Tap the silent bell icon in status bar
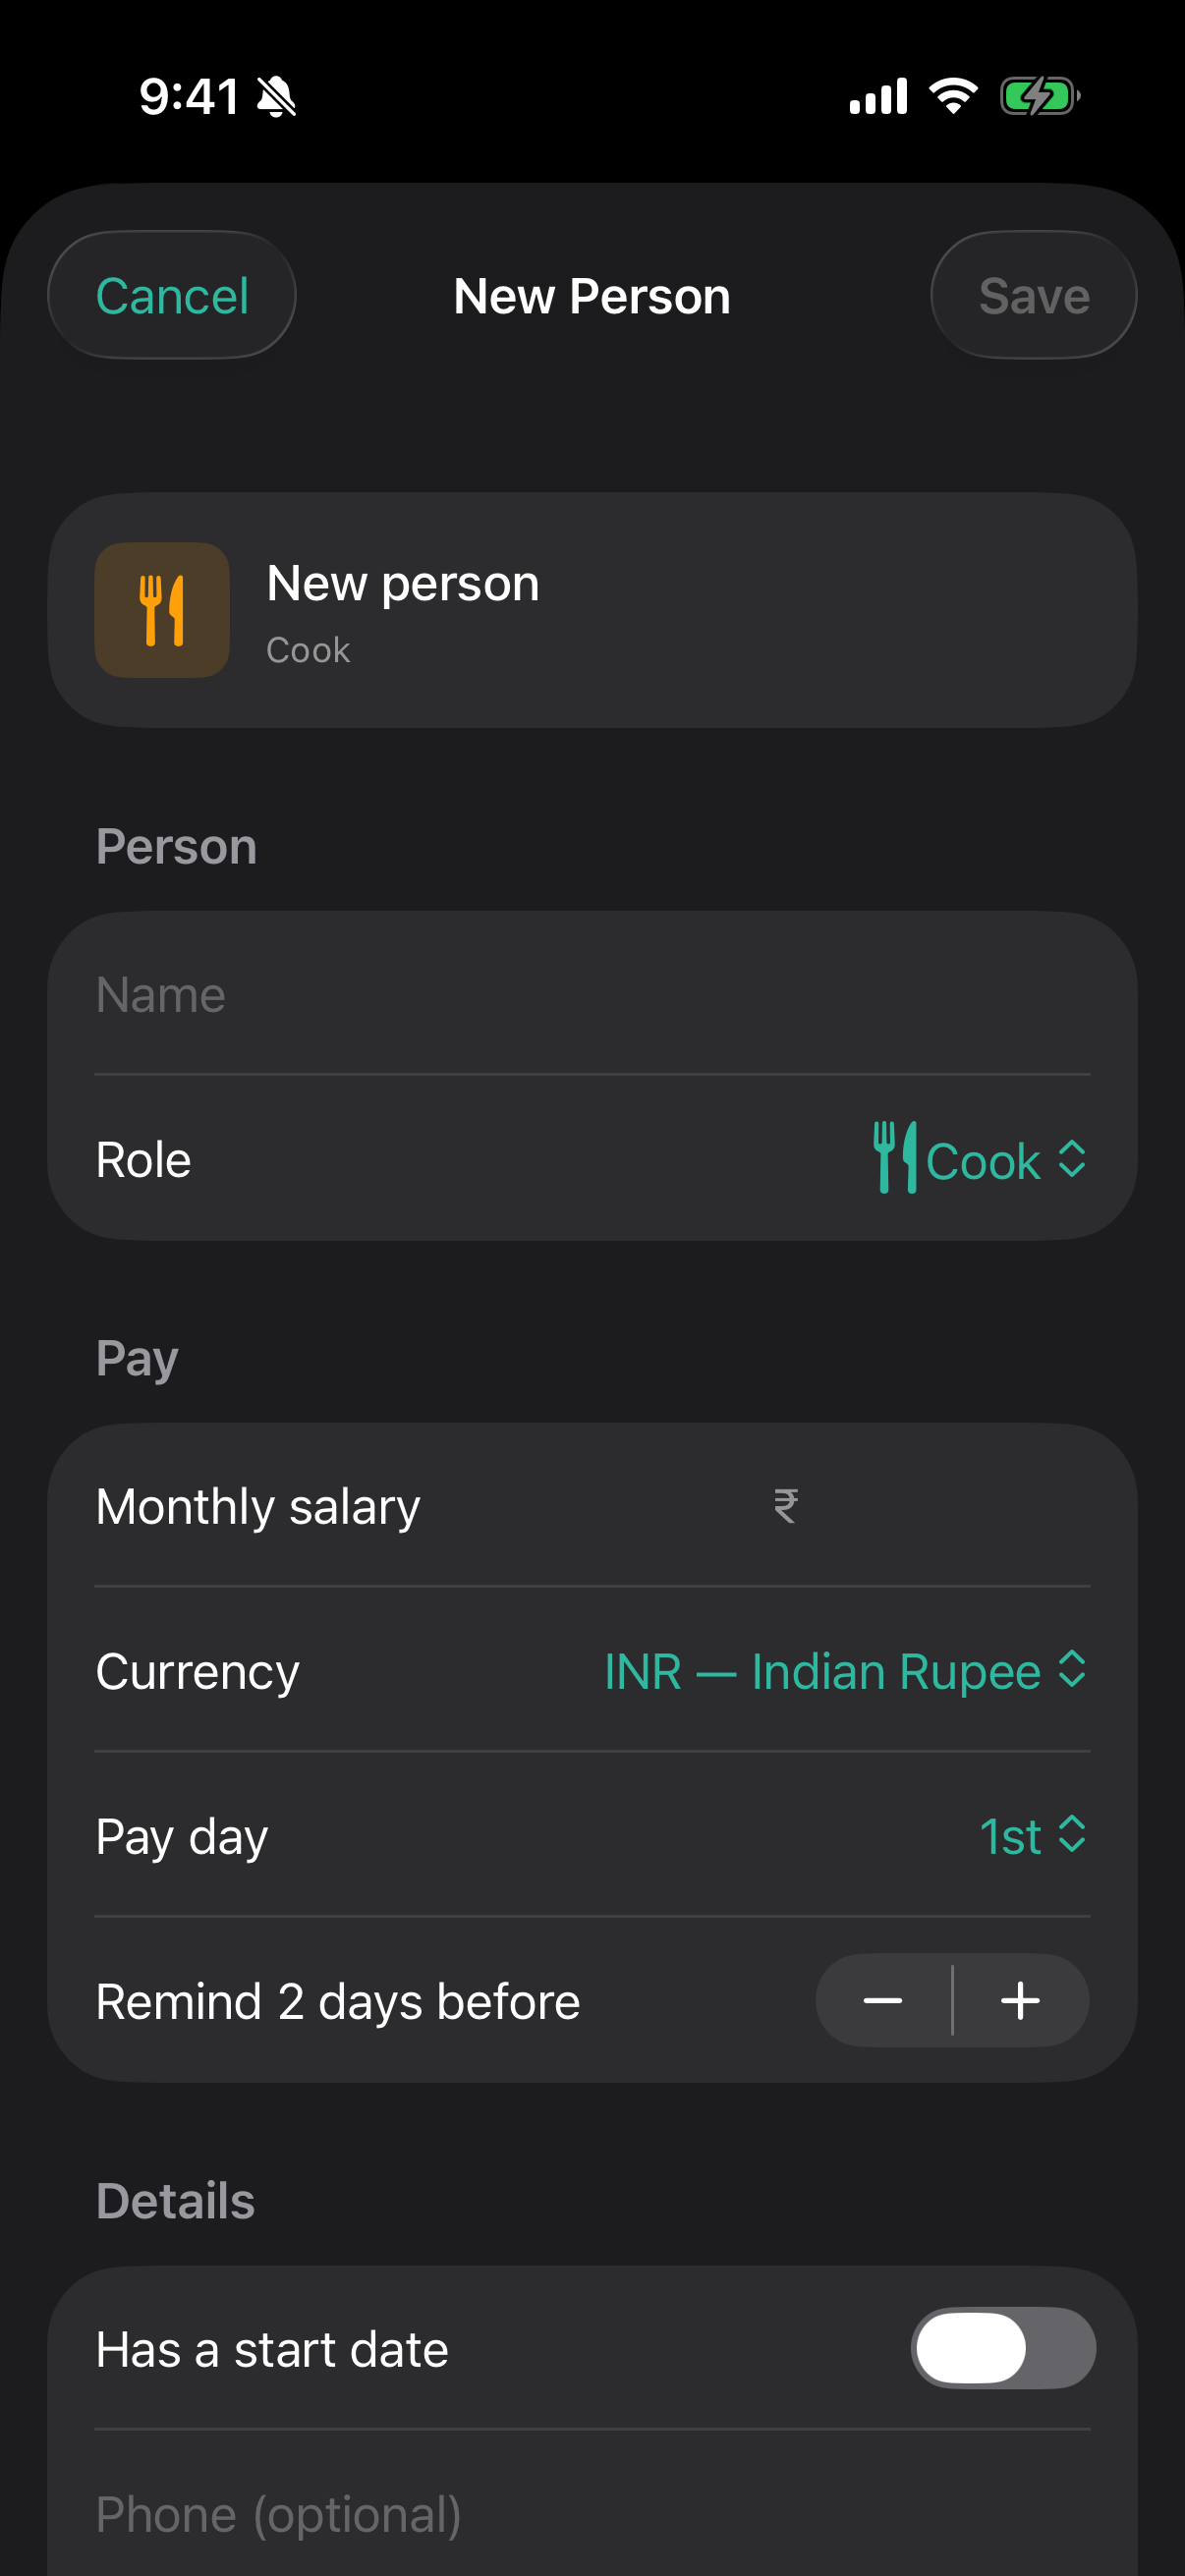Screen dimensions: 1185x2576 pos(276,97)
